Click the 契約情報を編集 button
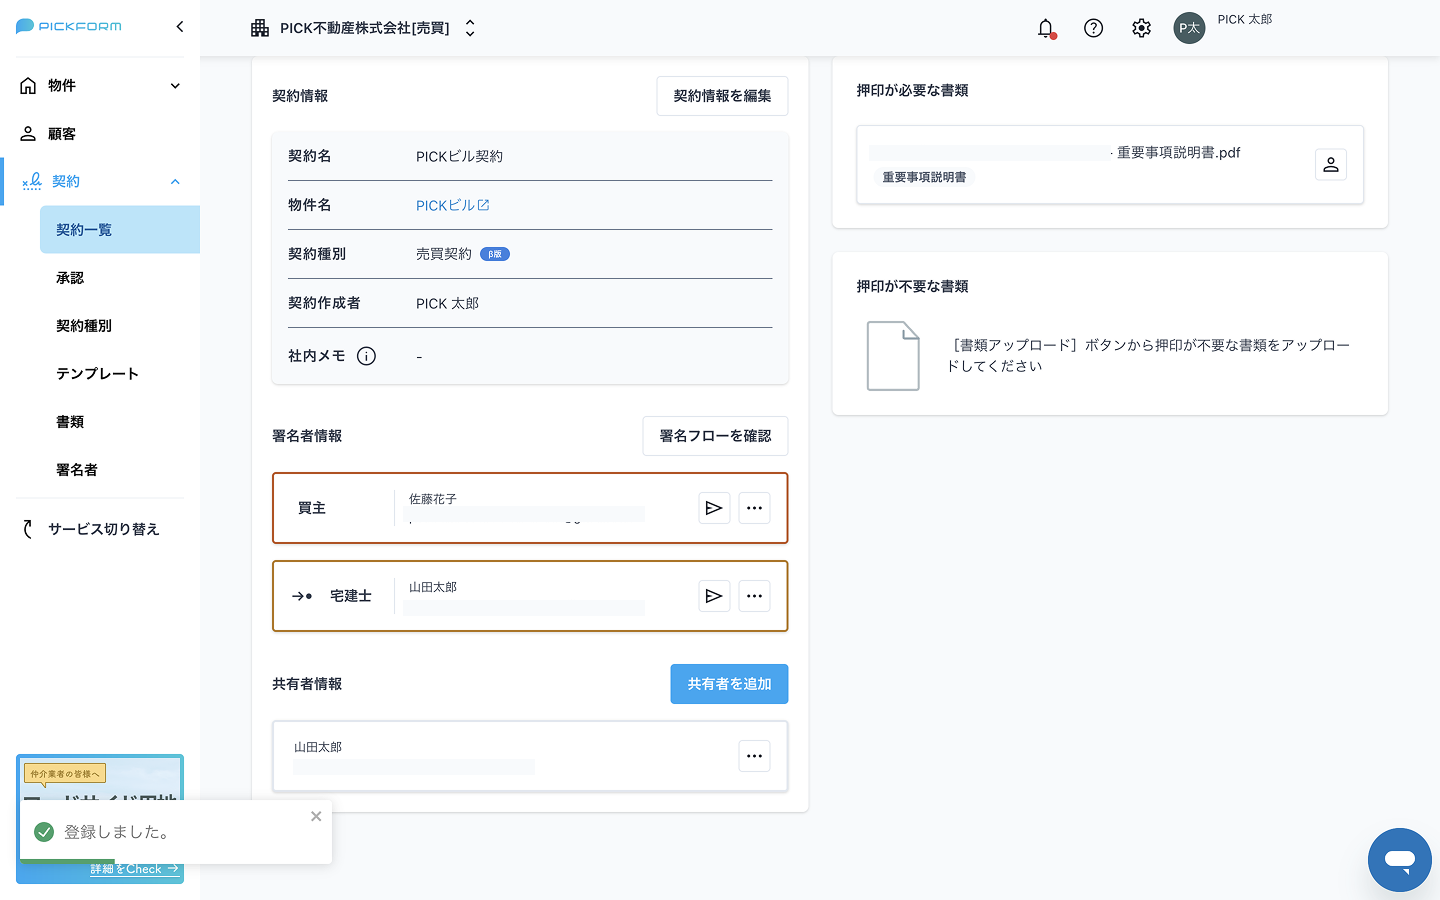The image size is (1440, 900). coord(722,96)
